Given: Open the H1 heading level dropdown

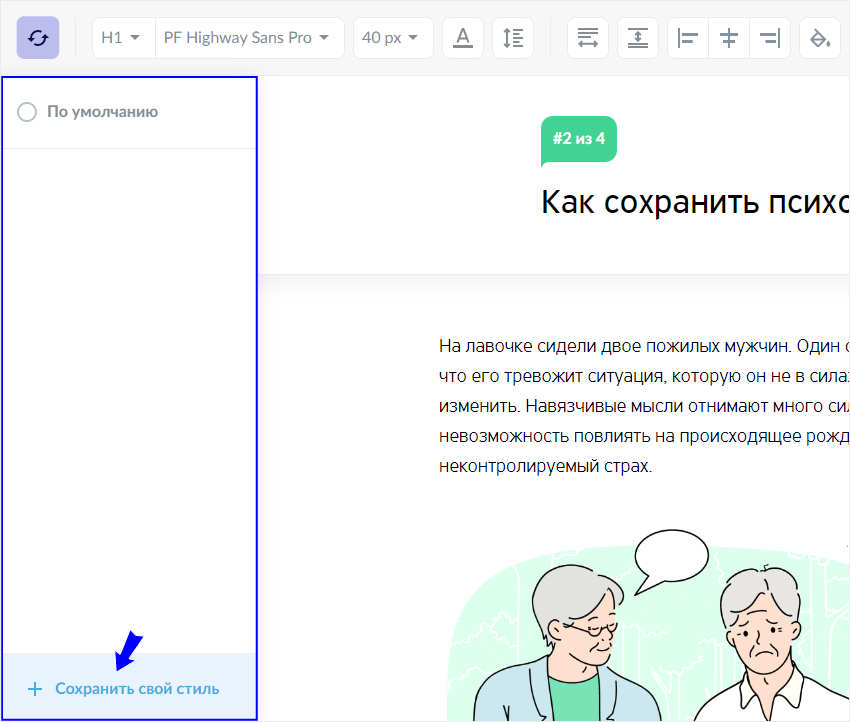Looking at the screenshot, I should click(x=122, y=37).
